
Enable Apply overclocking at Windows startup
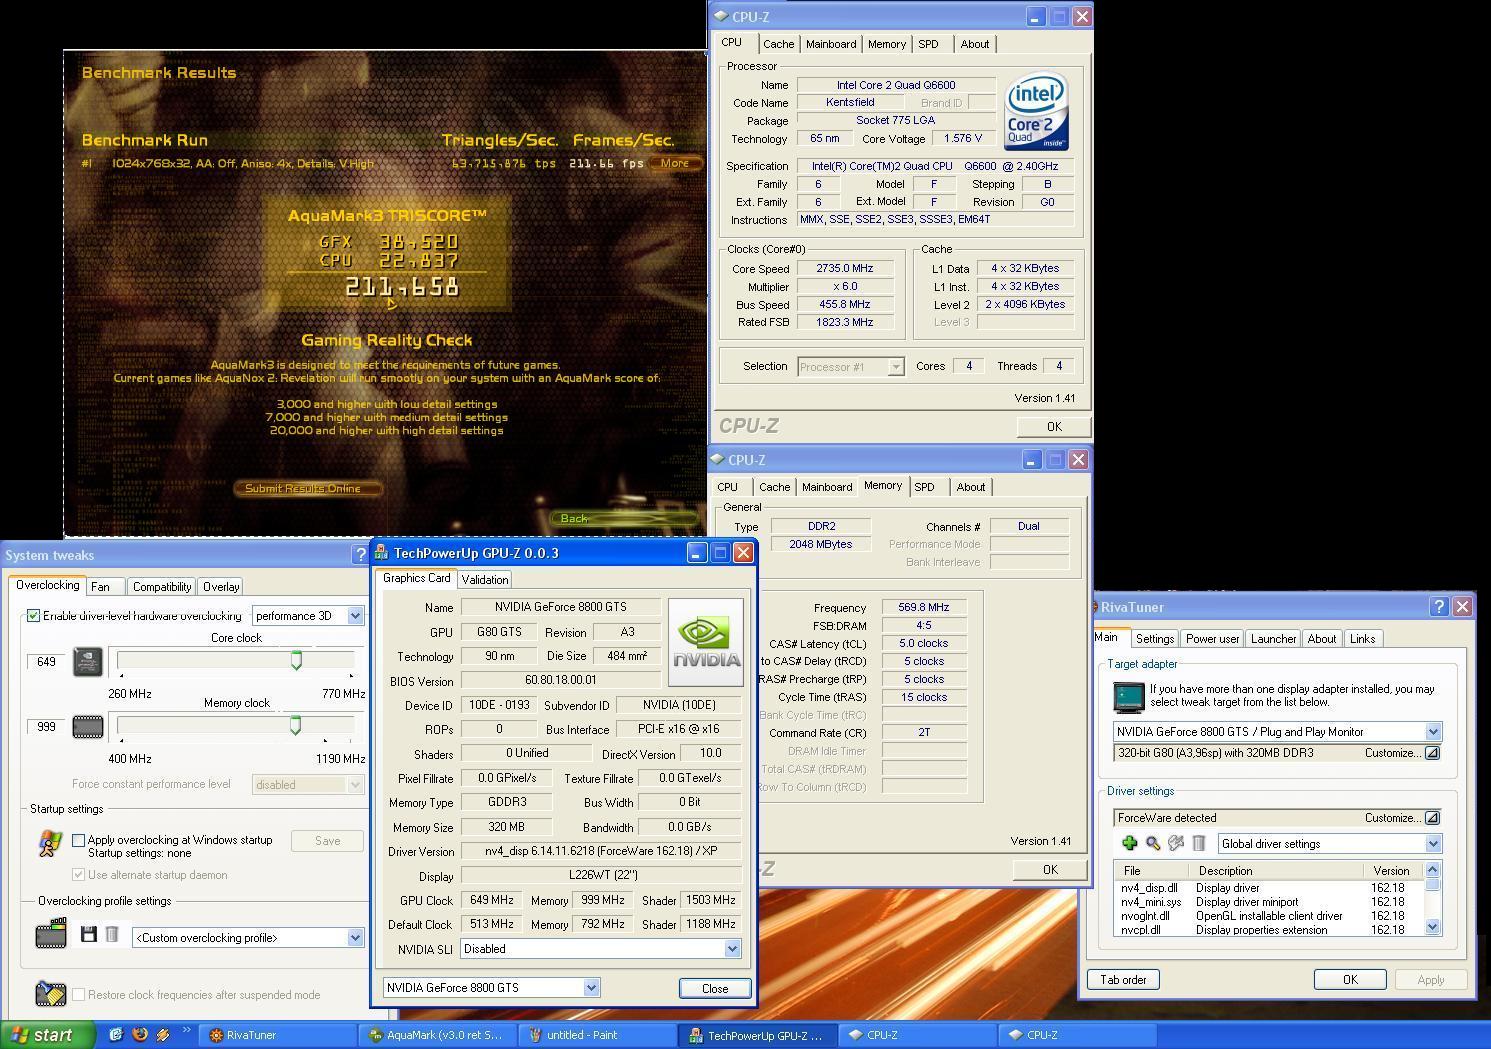[79, 840]
